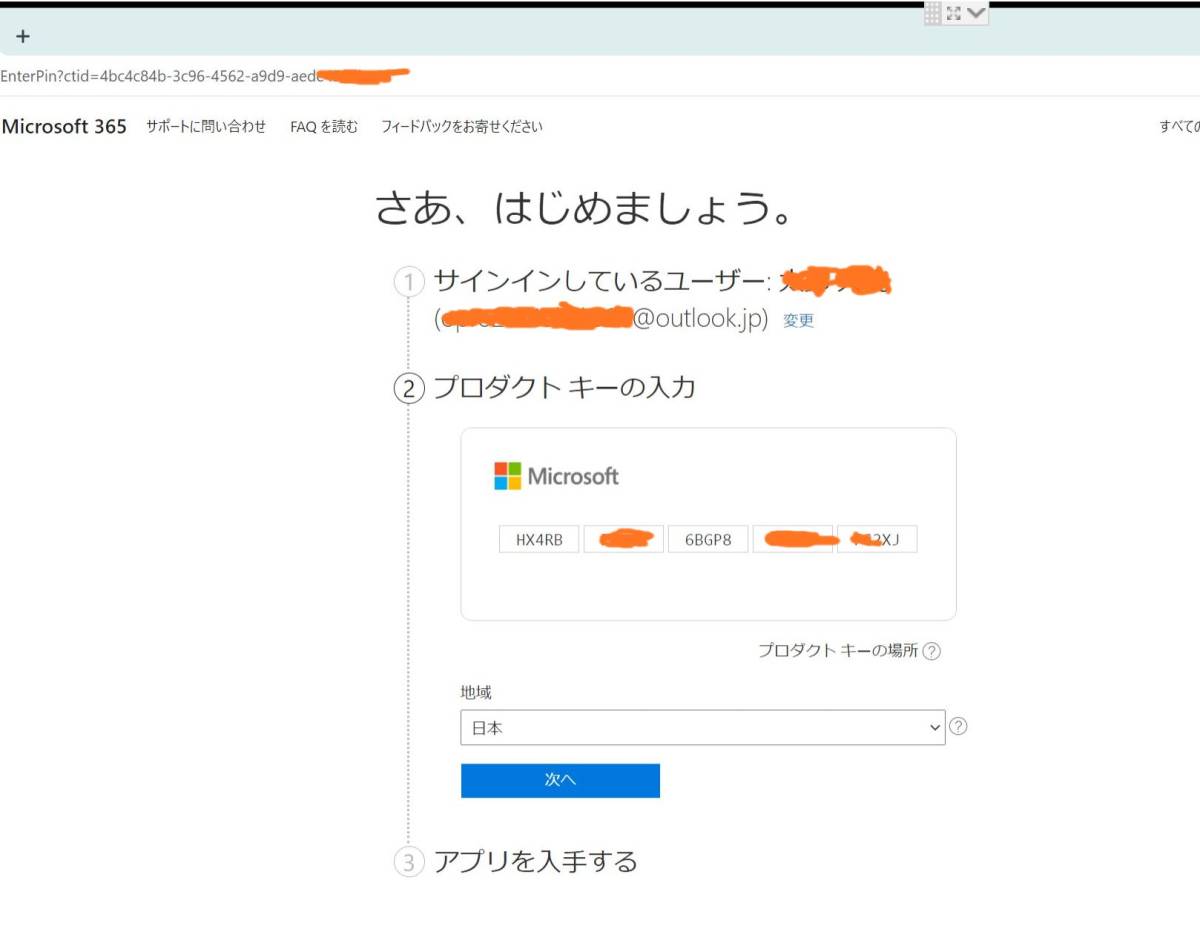Viewport: 1200px width, 946px height.
Task: Open Microsoft 365 home link
Action: pos(65,126)
